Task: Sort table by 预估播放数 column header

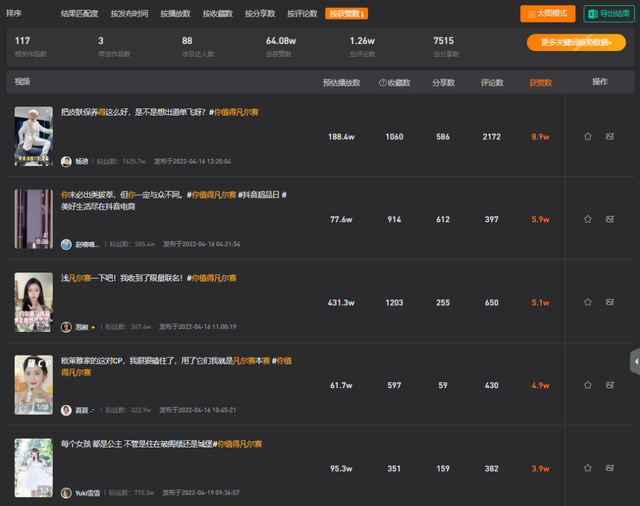Action: pyautogui.click(x=341, y=82)
